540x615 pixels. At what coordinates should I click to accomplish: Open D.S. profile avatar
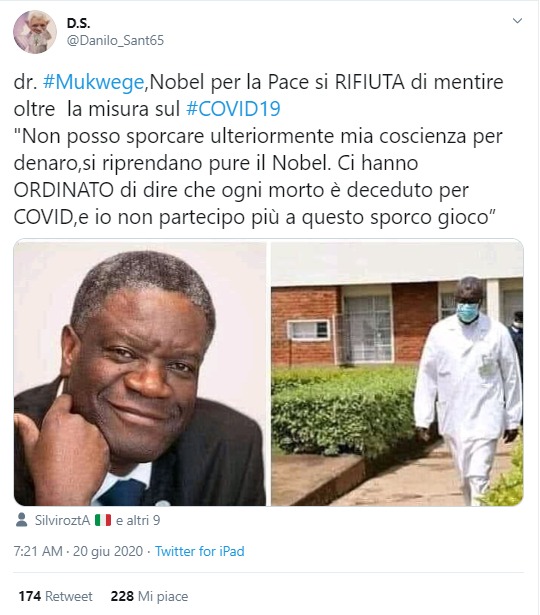pyautogui.click(x=35, y=32)
